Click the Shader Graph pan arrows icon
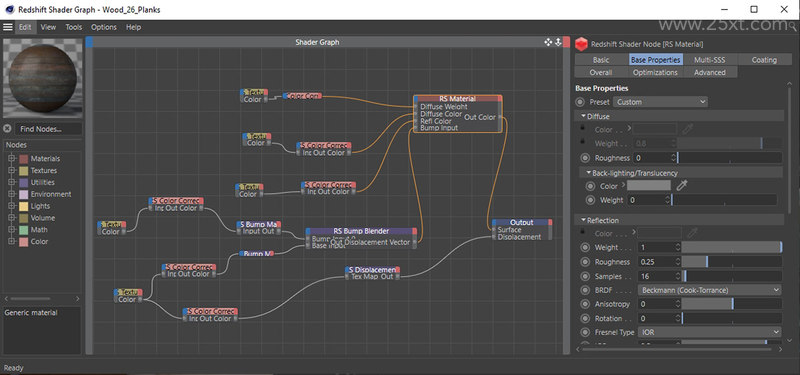800x375 pixels. point(548,42)
